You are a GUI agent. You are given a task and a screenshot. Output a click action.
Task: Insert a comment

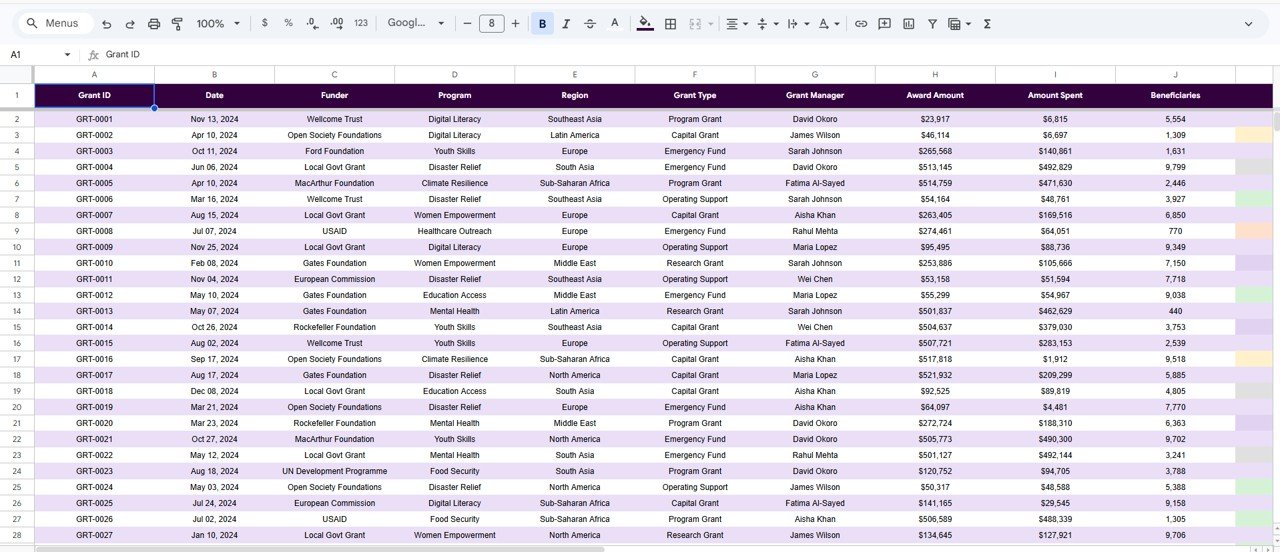click(x=884, y=23)
